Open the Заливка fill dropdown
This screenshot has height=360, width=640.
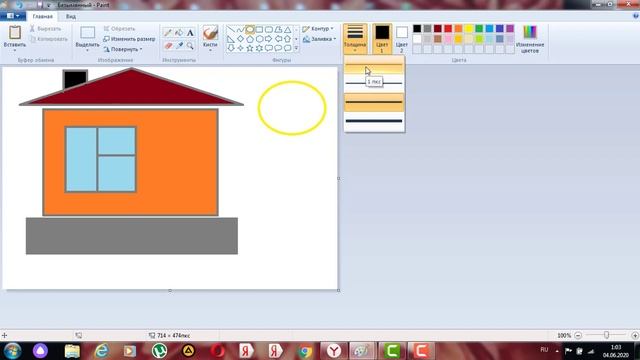tap(320, 39)
